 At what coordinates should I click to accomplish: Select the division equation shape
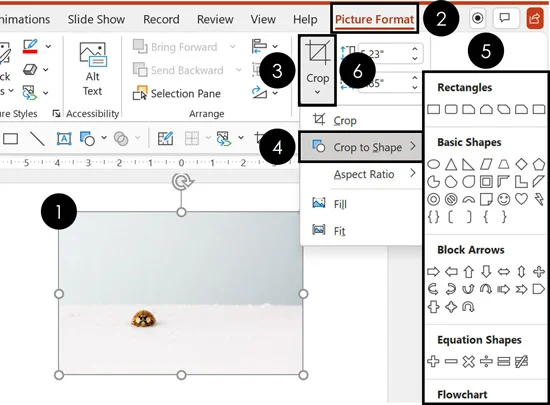coord(486,361)
